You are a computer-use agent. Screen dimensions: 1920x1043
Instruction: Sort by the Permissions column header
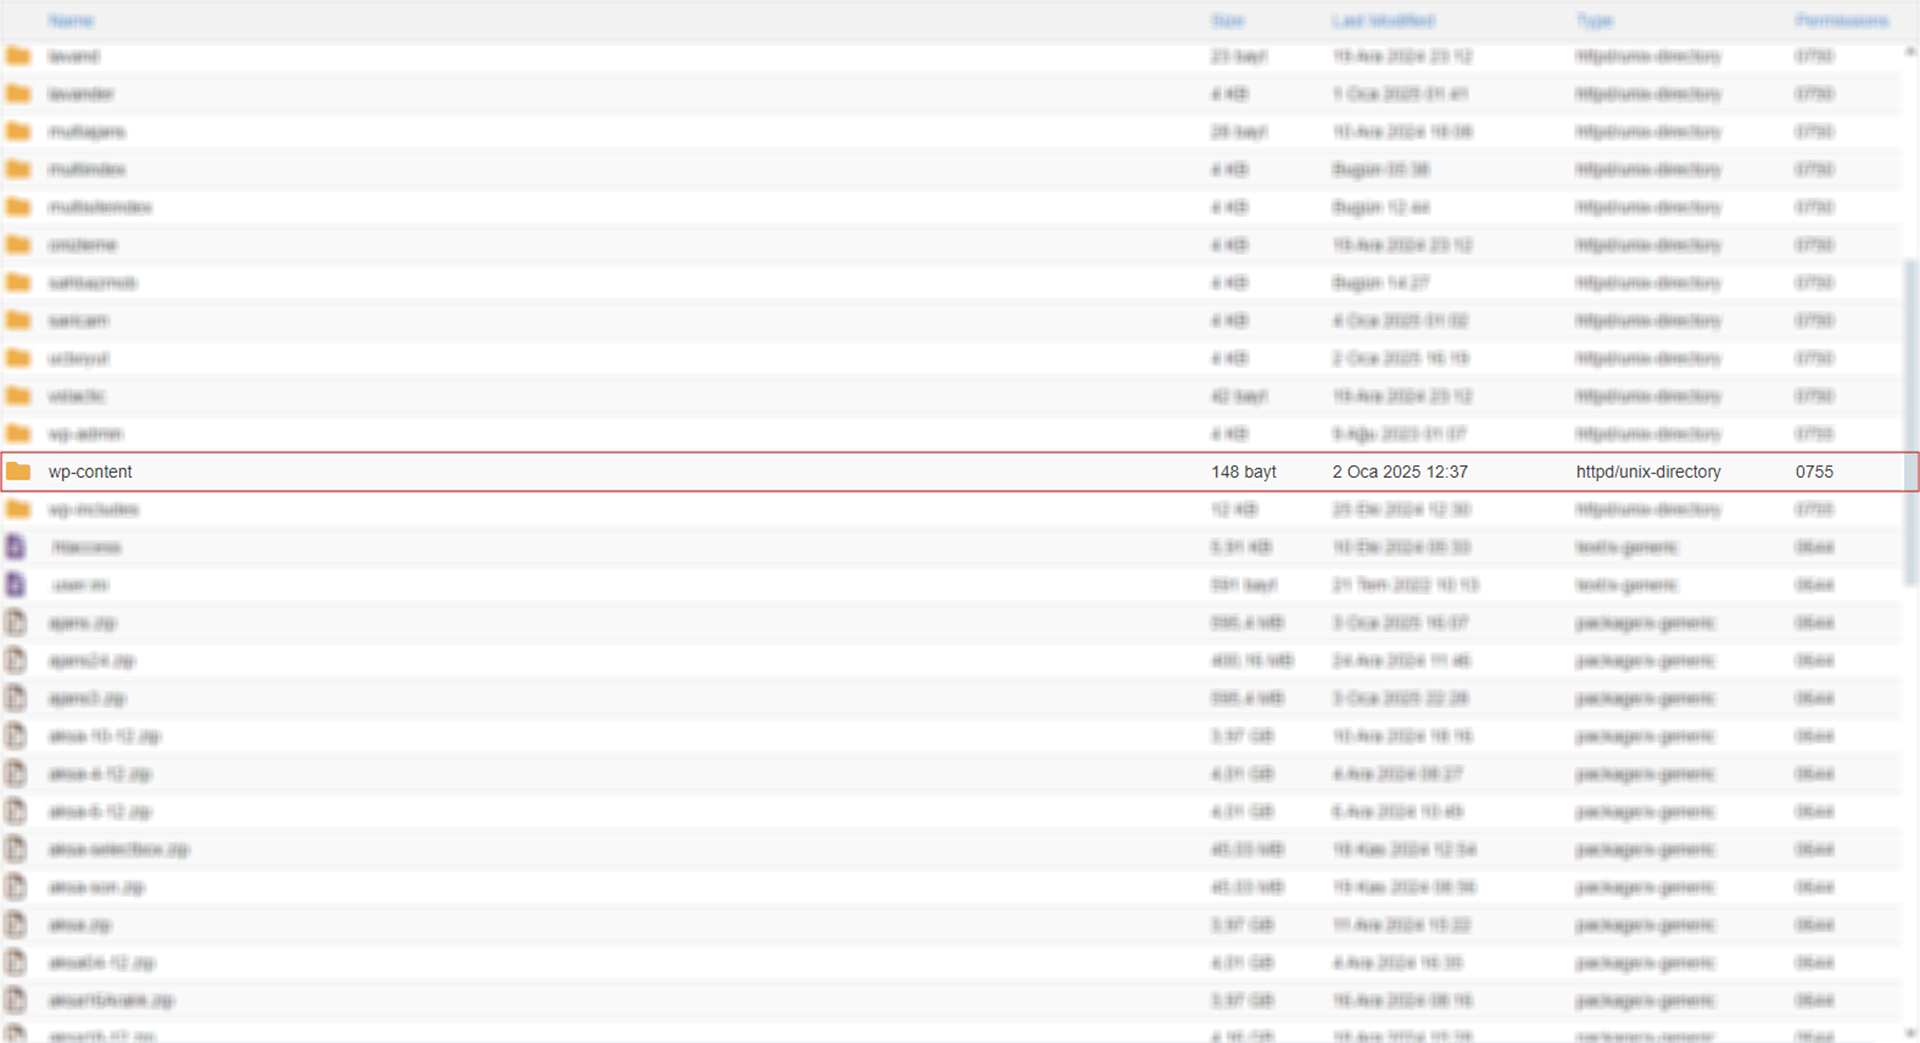[x=1841, y=21]
